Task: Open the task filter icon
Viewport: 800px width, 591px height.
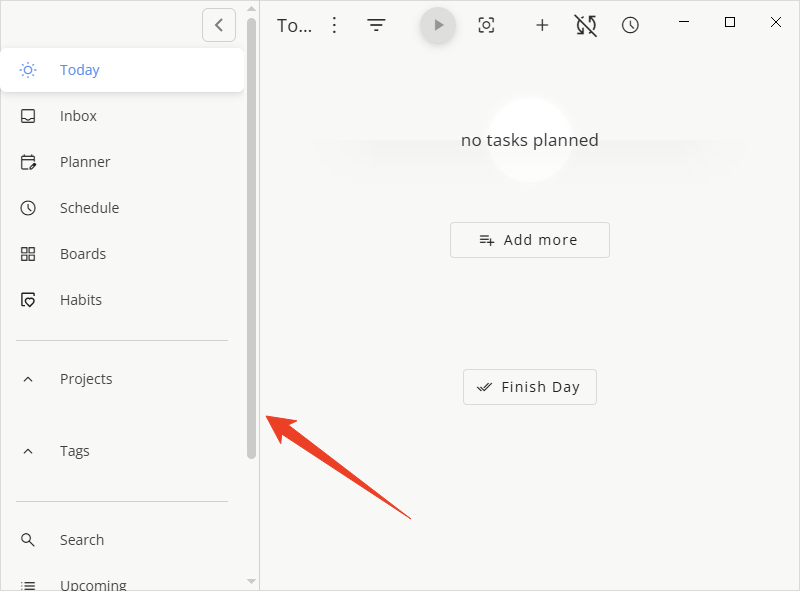Action: [376, 25]
